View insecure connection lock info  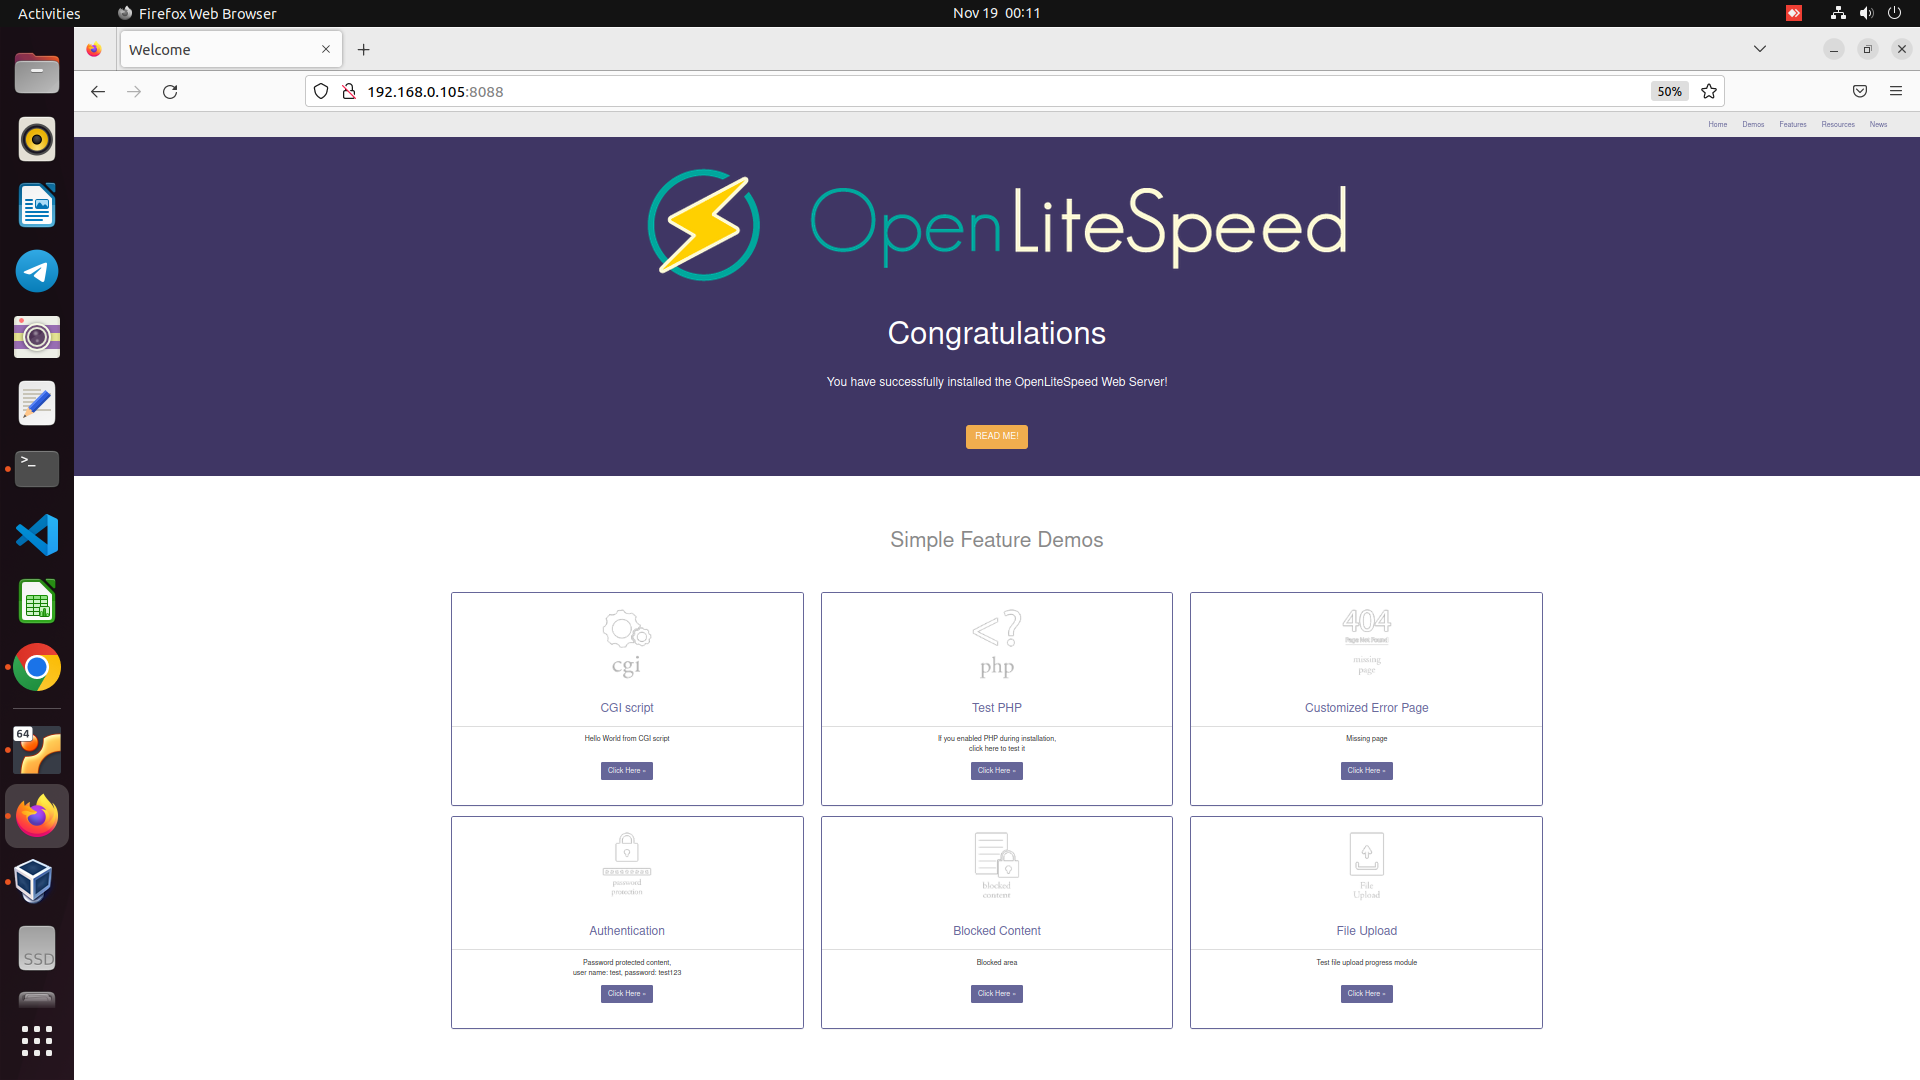[349, 91]
